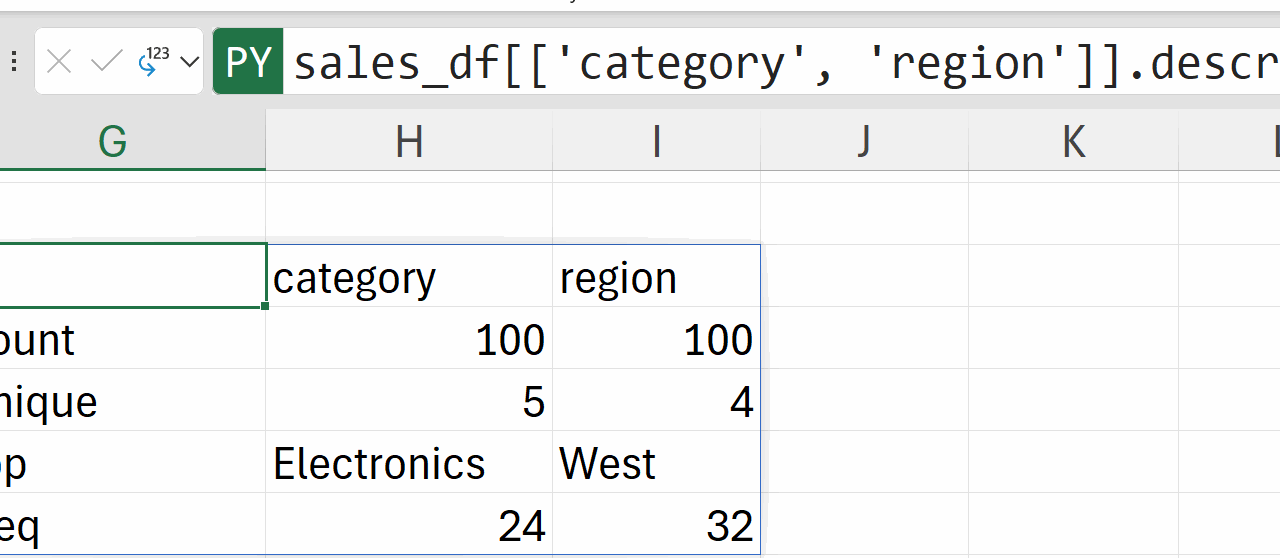This screenshot has width=1280, height=558.
Task: Click the 'category' header cell
Action: [409, 278]
